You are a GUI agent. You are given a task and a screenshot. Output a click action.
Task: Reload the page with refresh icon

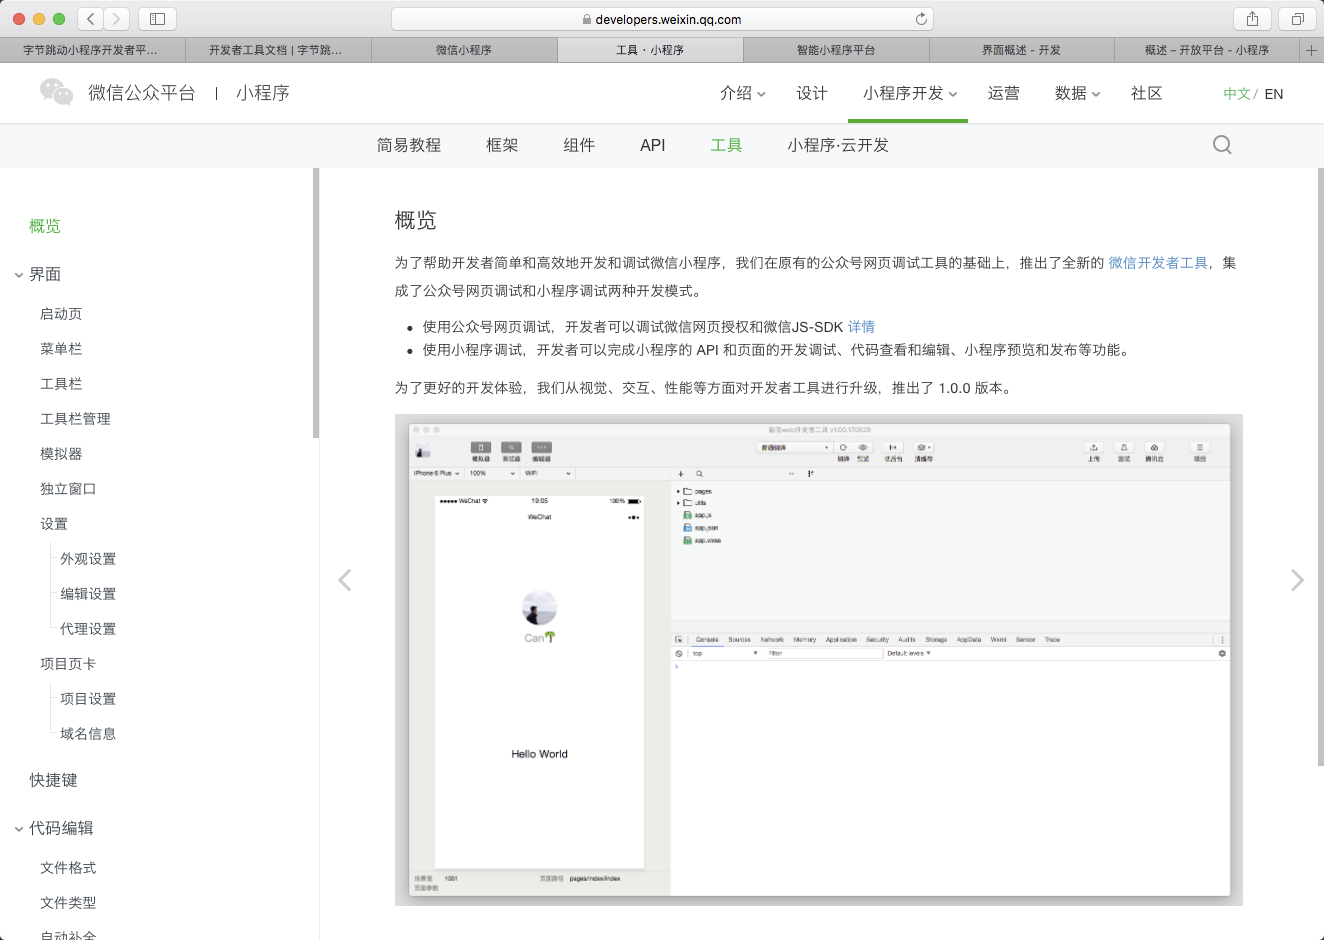pos(921,19)
